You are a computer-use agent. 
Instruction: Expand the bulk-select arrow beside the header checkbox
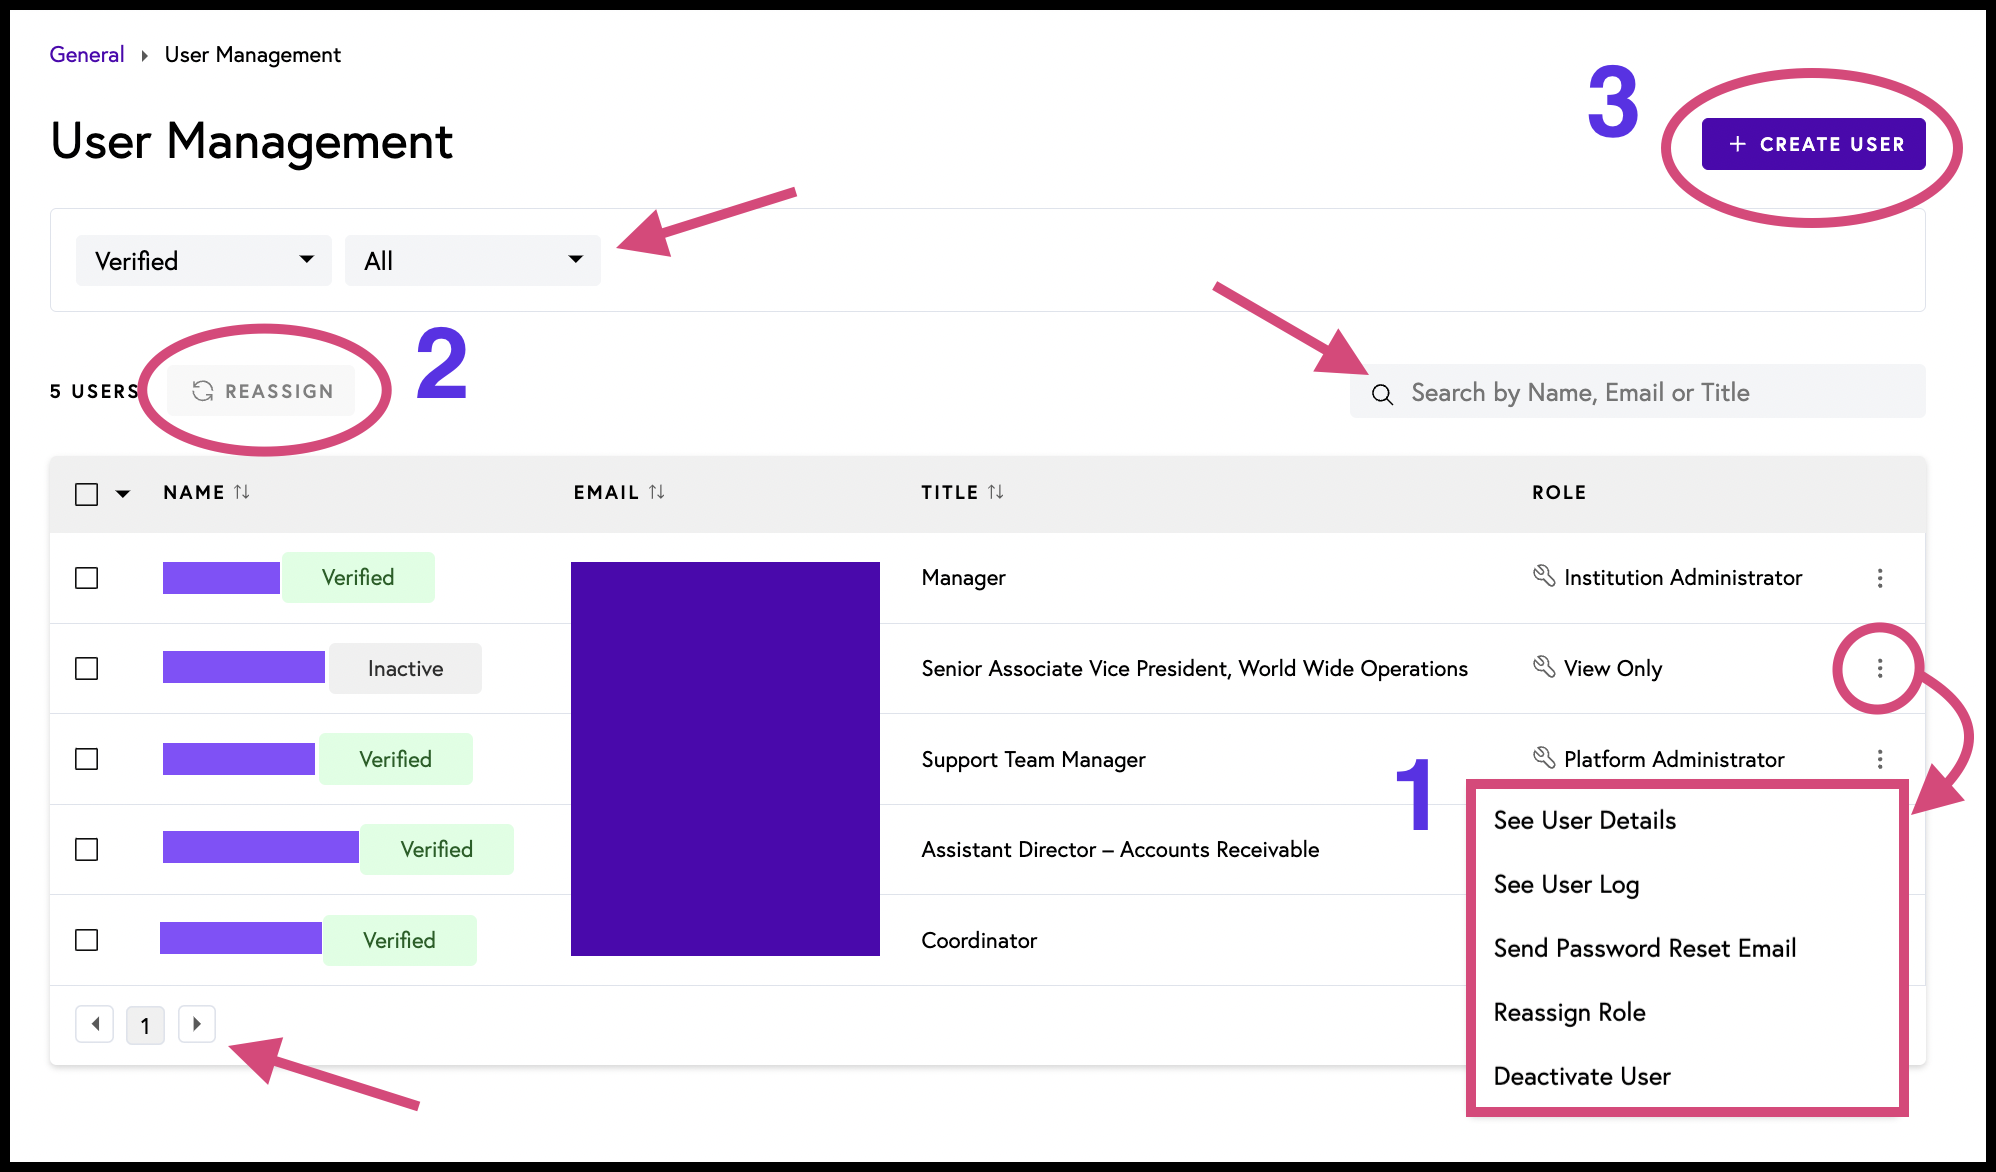[123, 494]
